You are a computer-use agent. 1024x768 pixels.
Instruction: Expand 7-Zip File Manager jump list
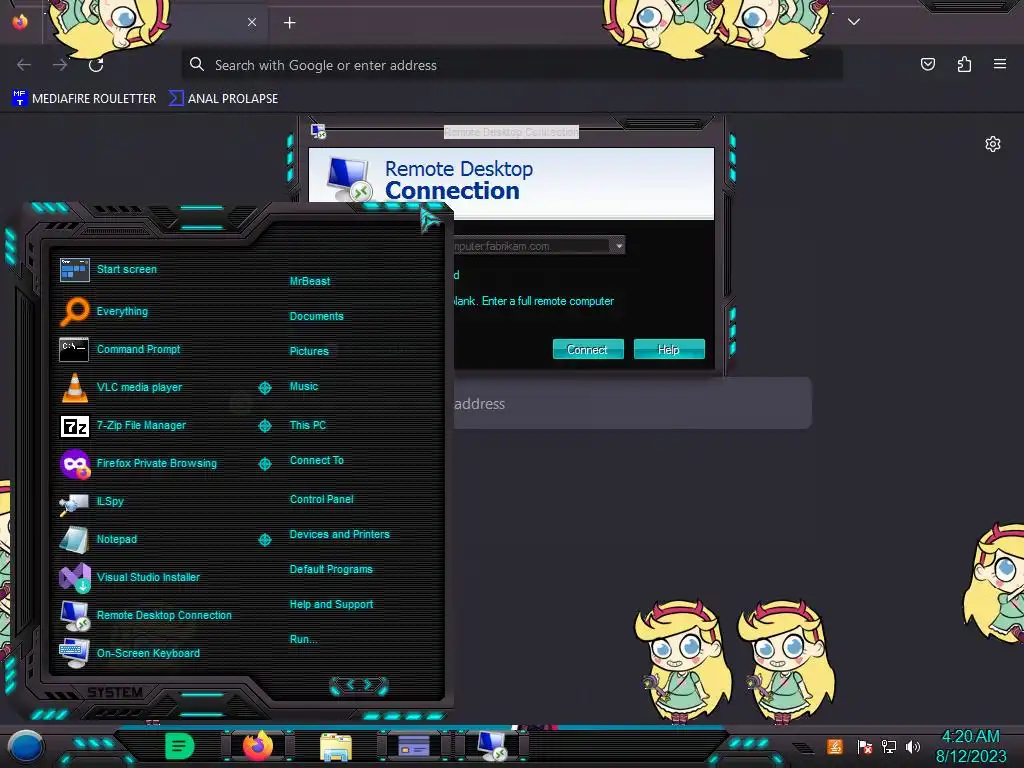coord(264,426)
